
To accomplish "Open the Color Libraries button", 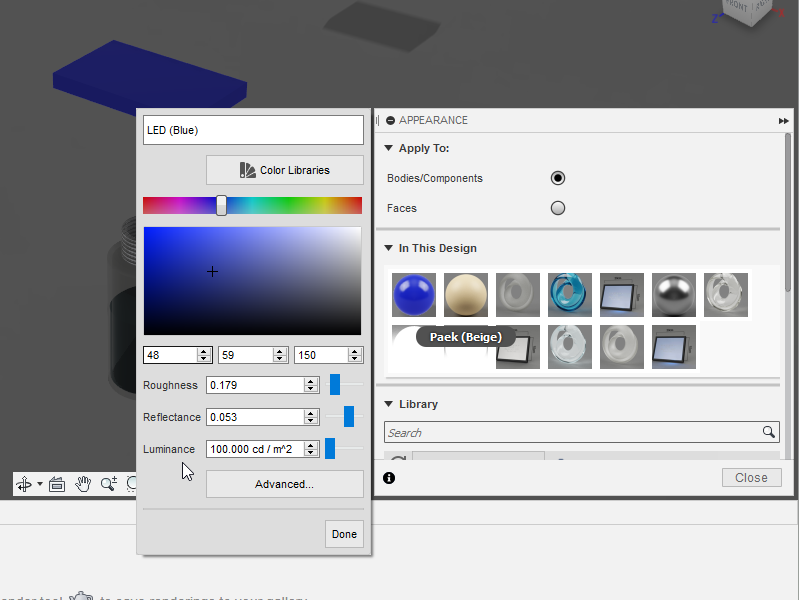I will coord(285,170).
